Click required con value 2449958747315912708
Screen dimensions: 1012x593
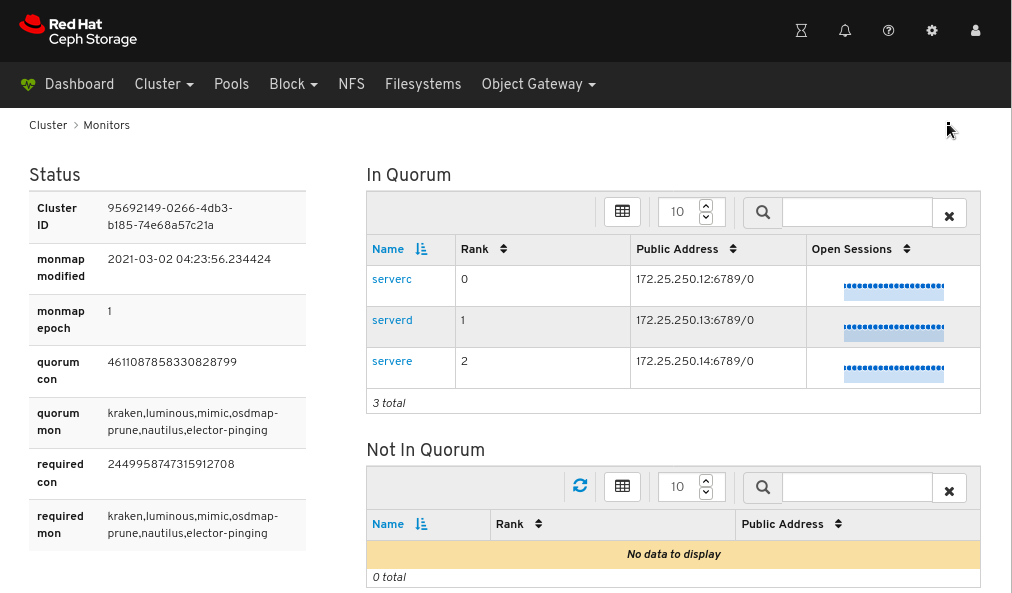coord(171,465)
